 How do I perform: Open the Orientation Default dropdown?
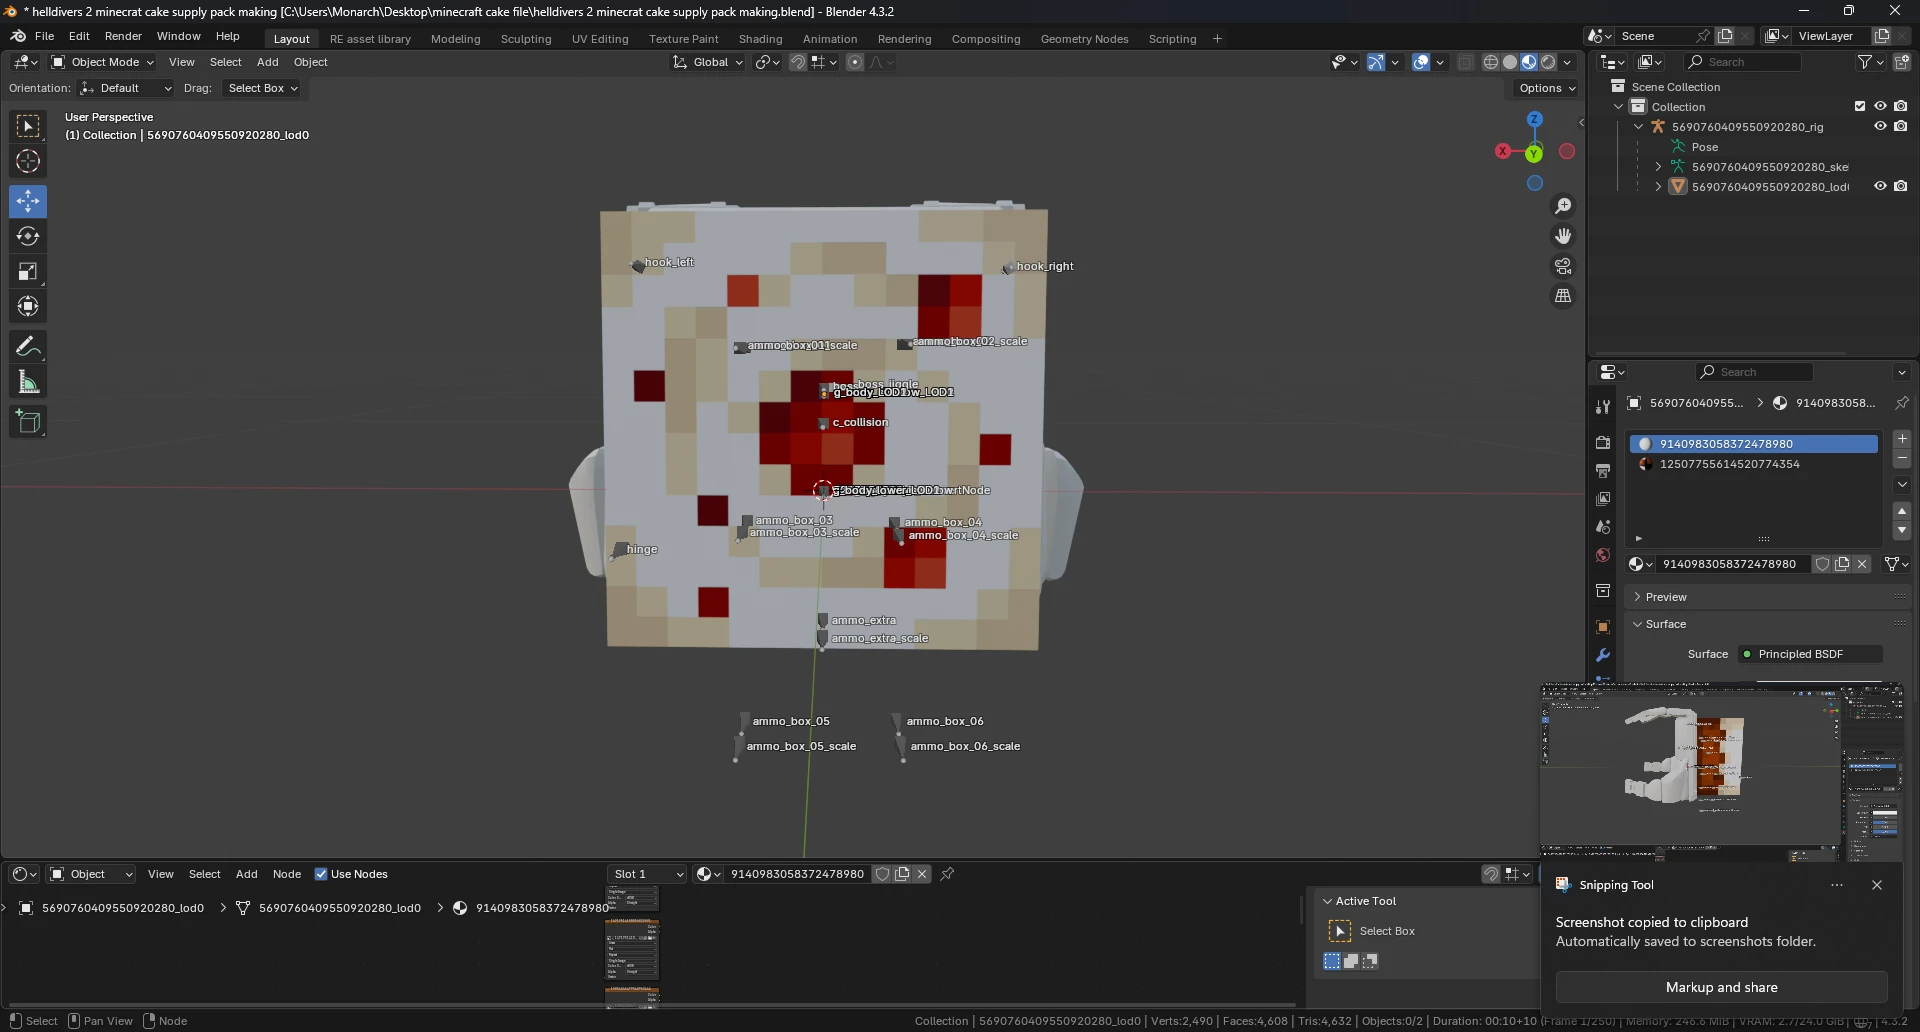click(126, 88)
